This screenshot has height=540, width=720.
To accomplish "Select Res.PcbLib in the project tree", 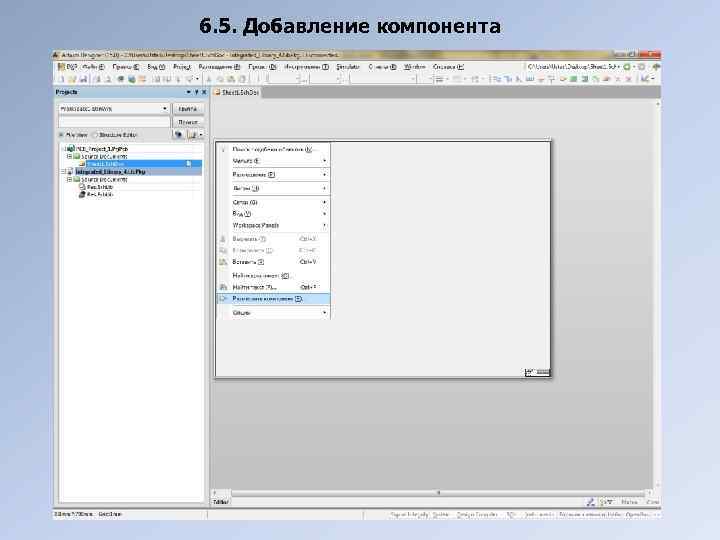I will [100, 195].
